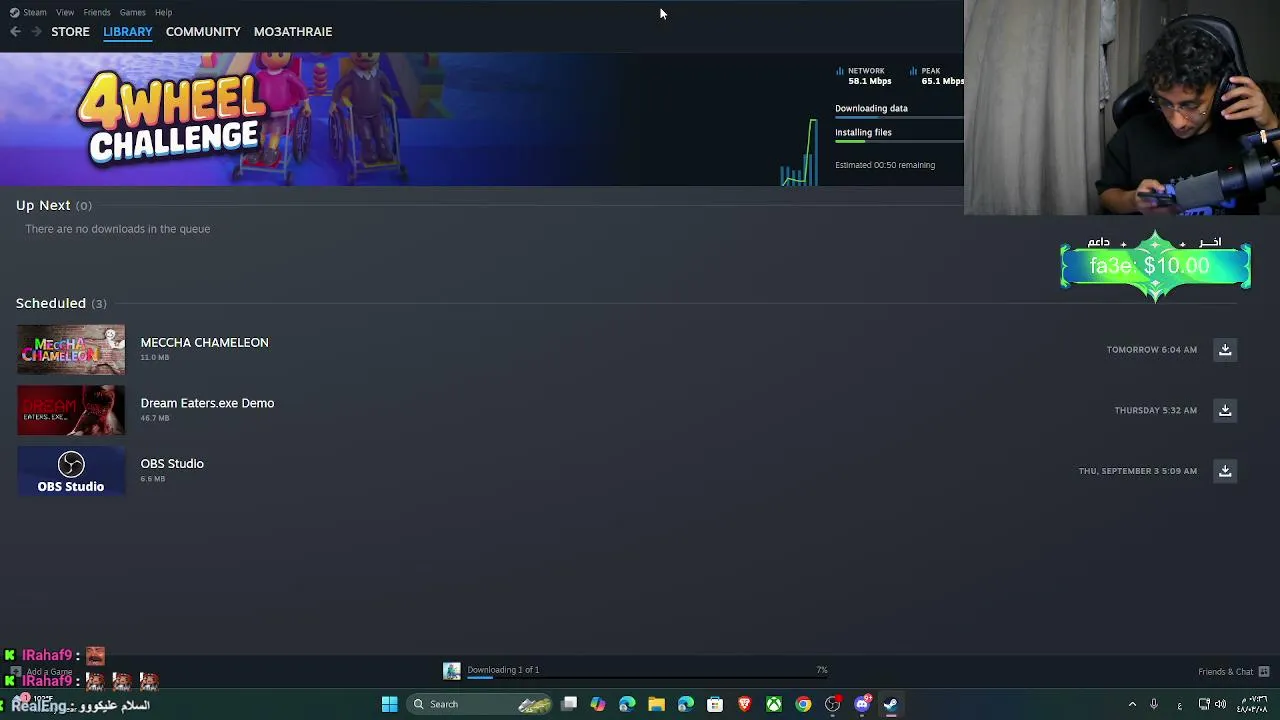Click the 'Downloading 1 of 1' status

pyautogui.click(x=503, y=670)
